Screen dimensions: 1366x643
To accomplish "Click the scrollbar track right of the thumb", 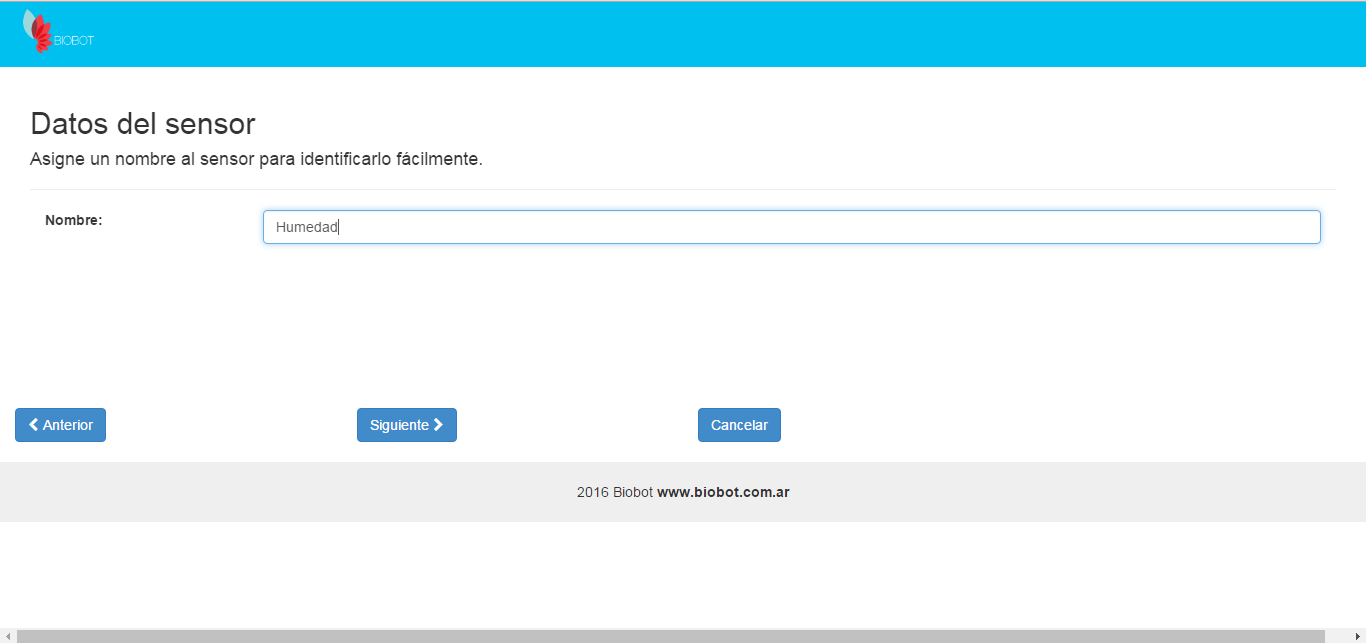I will pos(1338,636).
